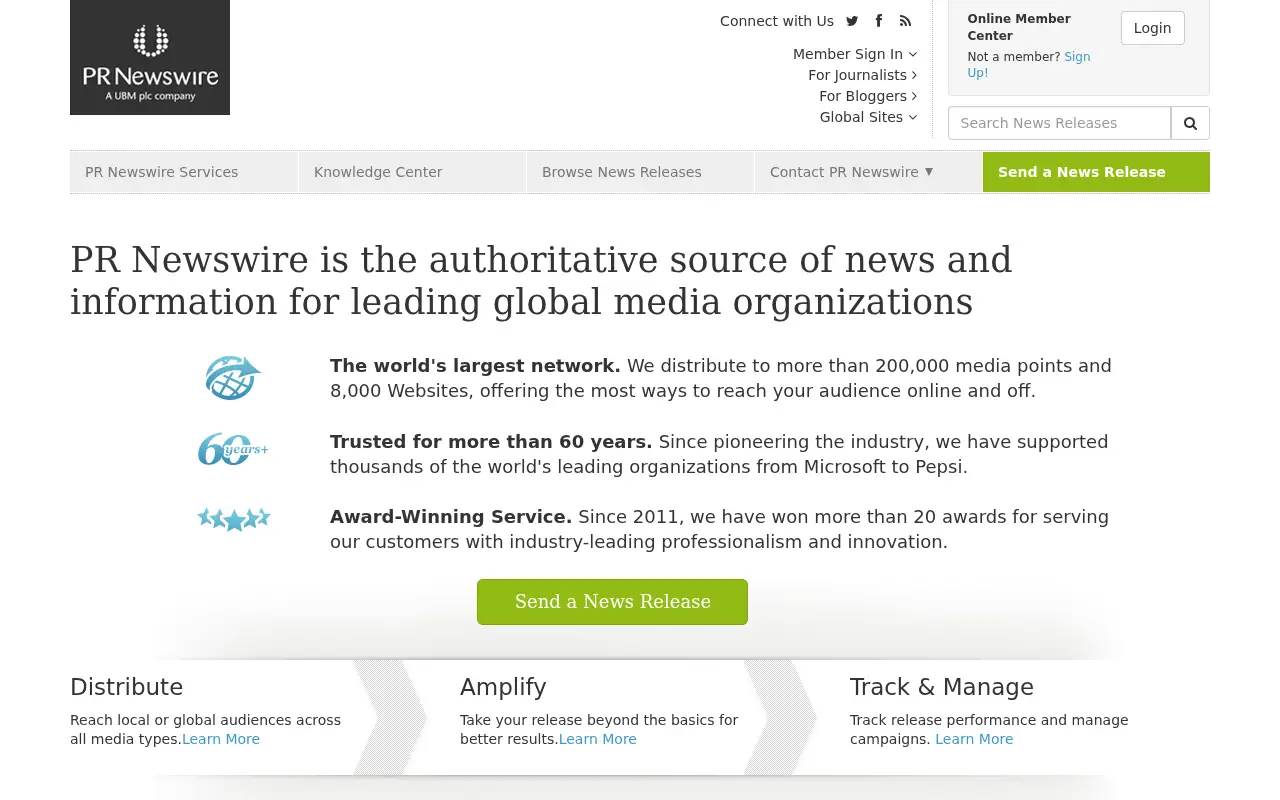Click the Sign Up! link
This screenshot has height=800, width=1280.
click(1029, 65)
